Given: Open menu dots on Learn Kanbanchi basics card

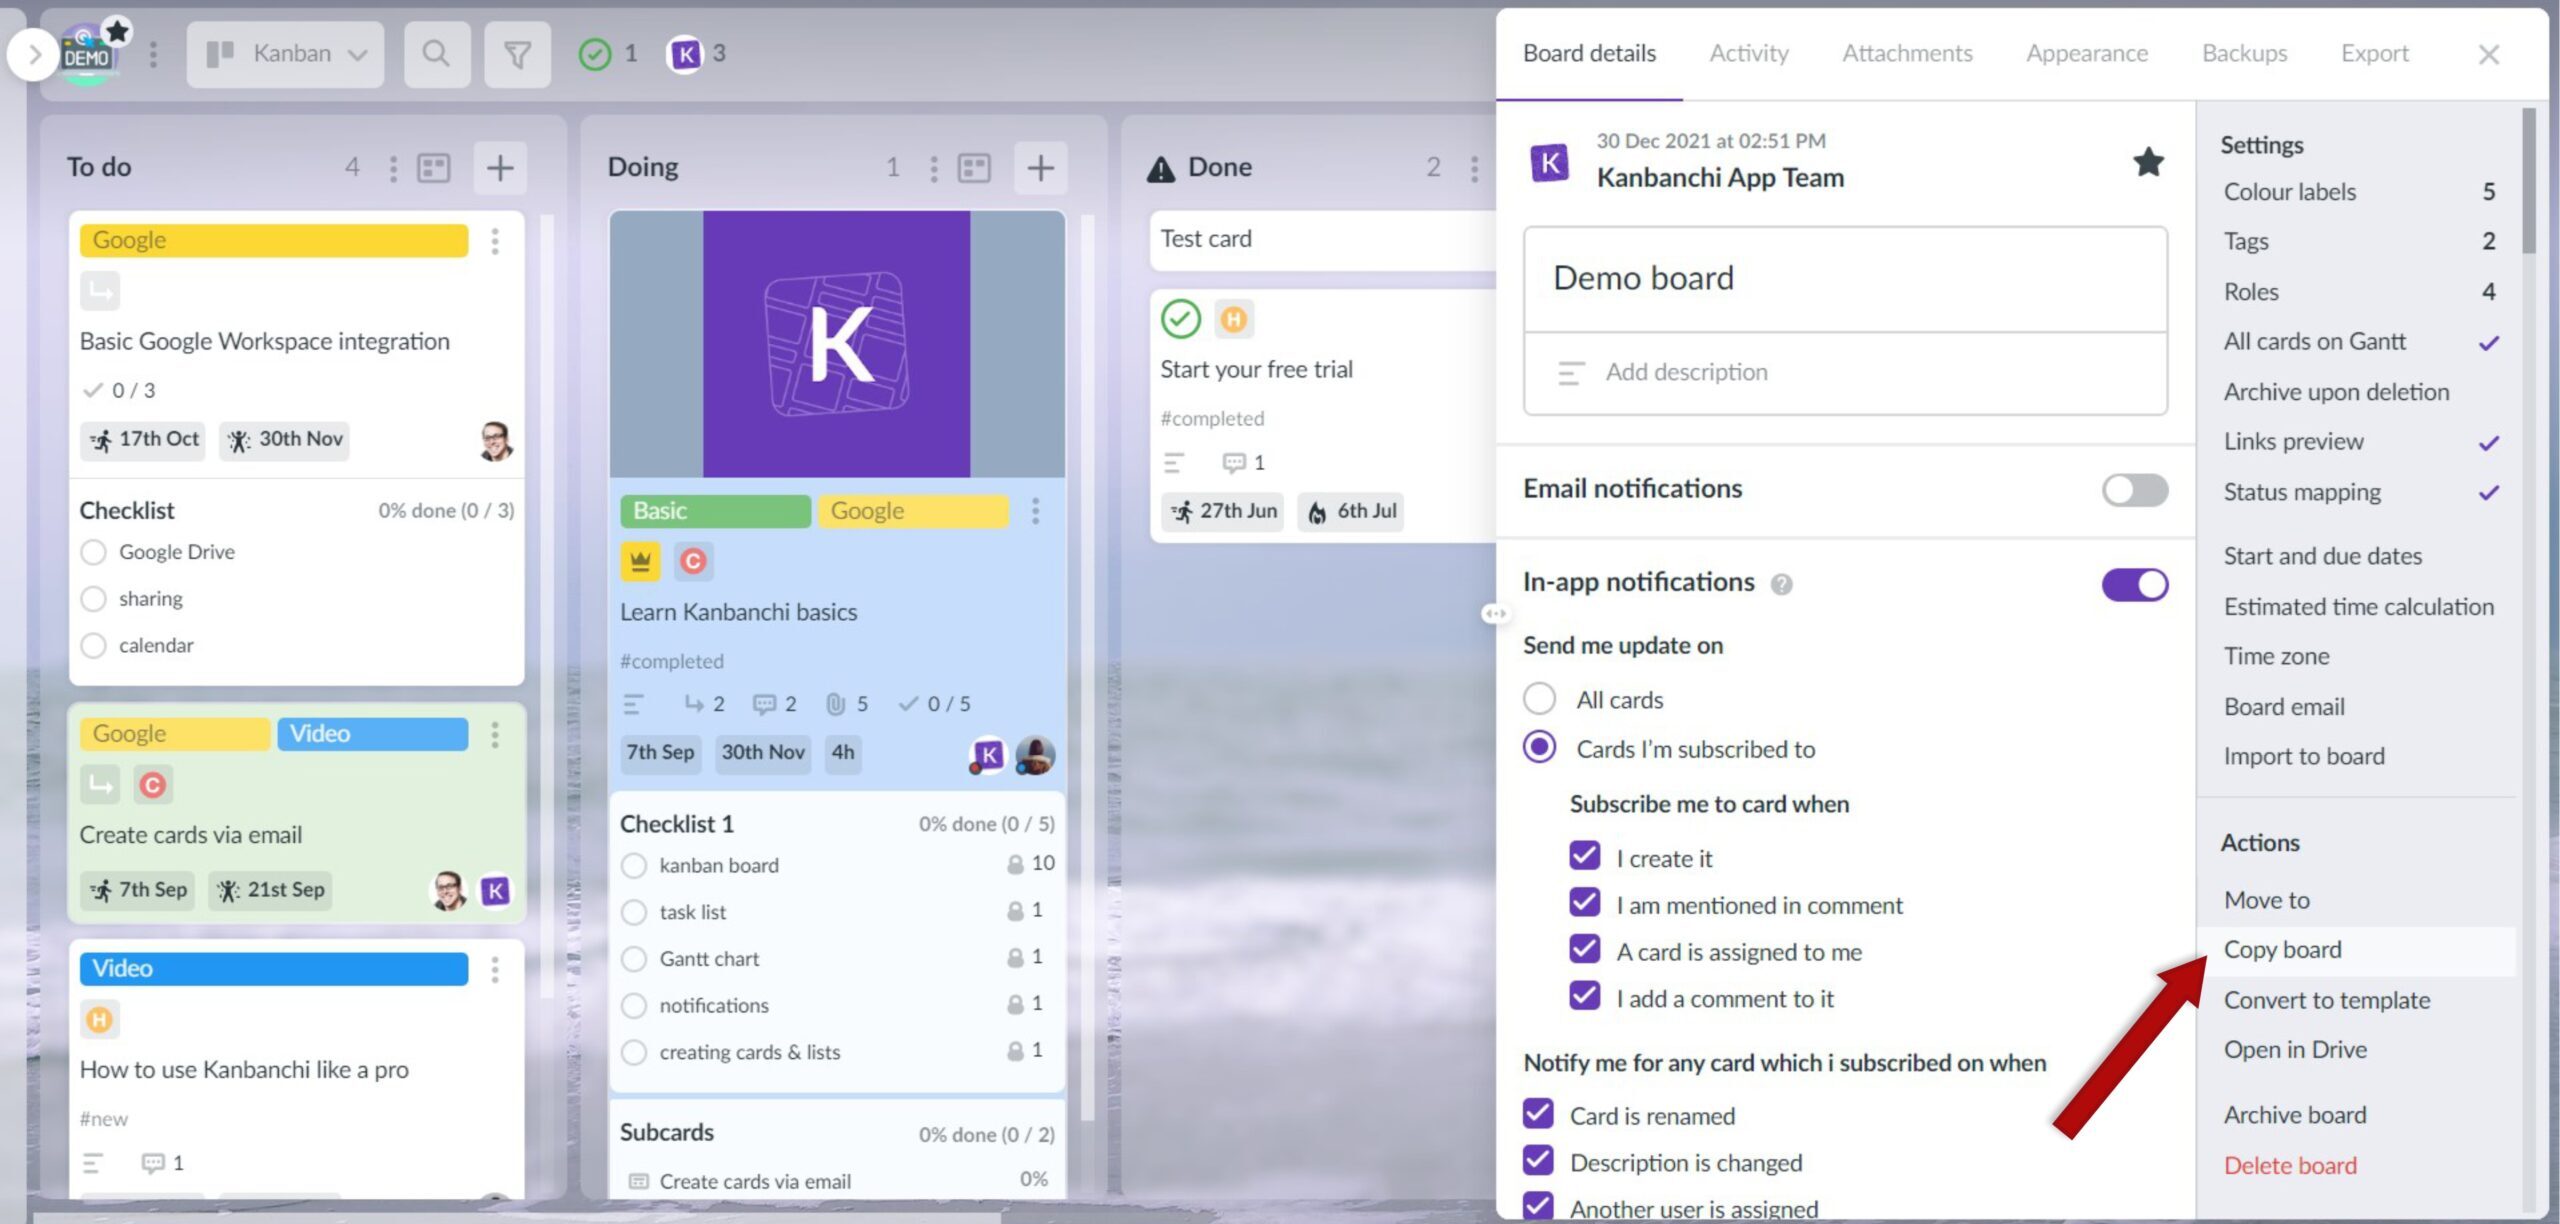Looking at the screenshot, I should pyautogui.click(x=1036, y=511).
